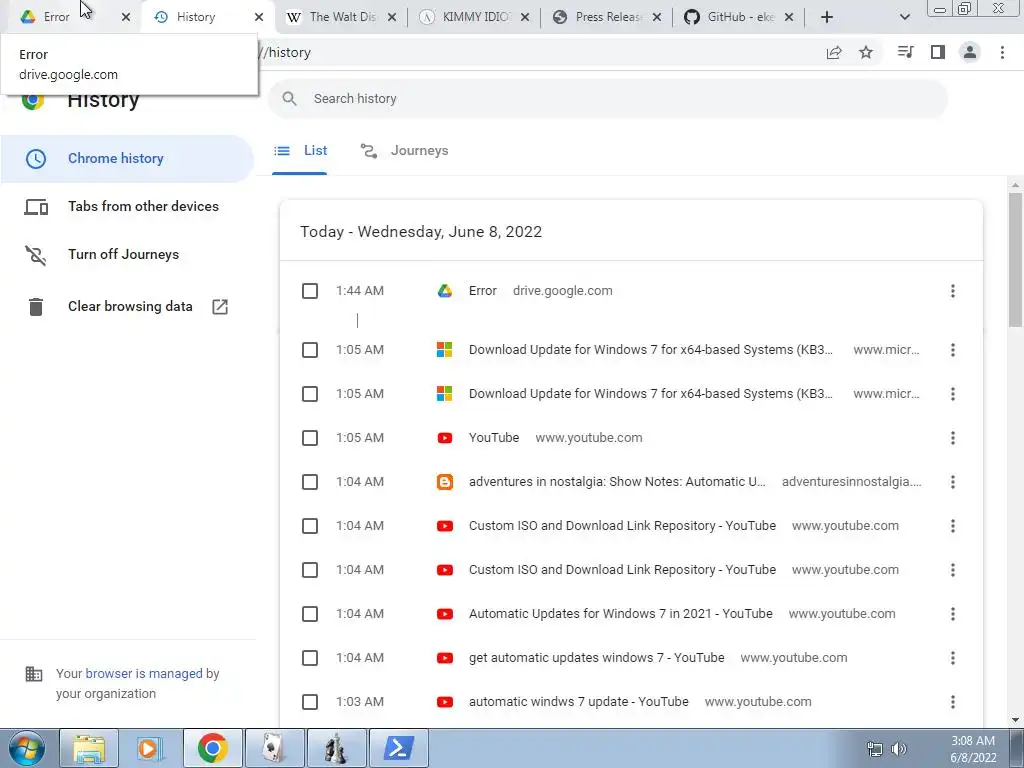This screenshot has width=1024, height=768.
Task: Check the 1:44 AM Error entry checkbox
Action: click(310, 291)
